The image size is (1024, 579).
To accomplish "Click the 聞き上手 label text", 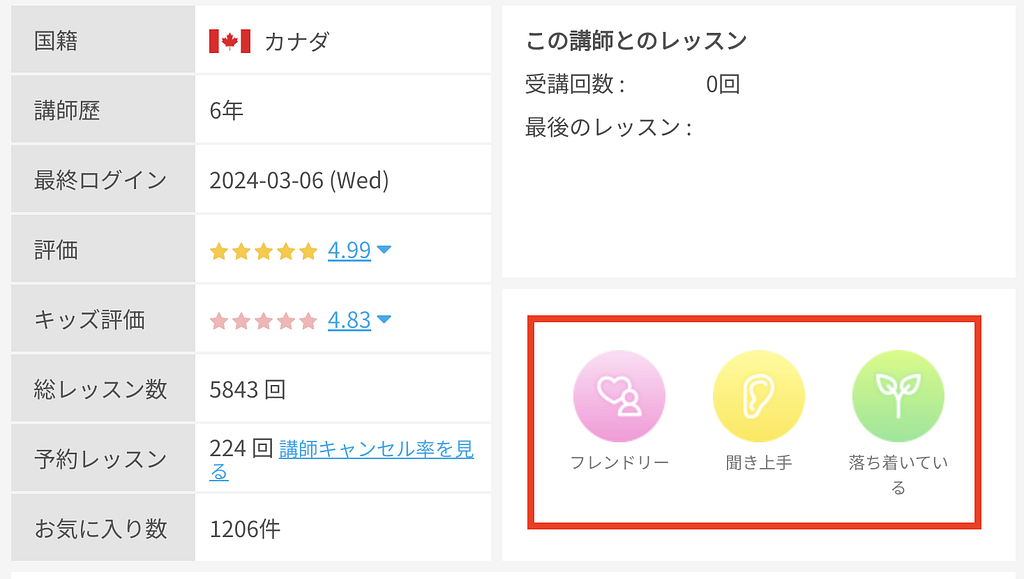I will tap(758, 463).
